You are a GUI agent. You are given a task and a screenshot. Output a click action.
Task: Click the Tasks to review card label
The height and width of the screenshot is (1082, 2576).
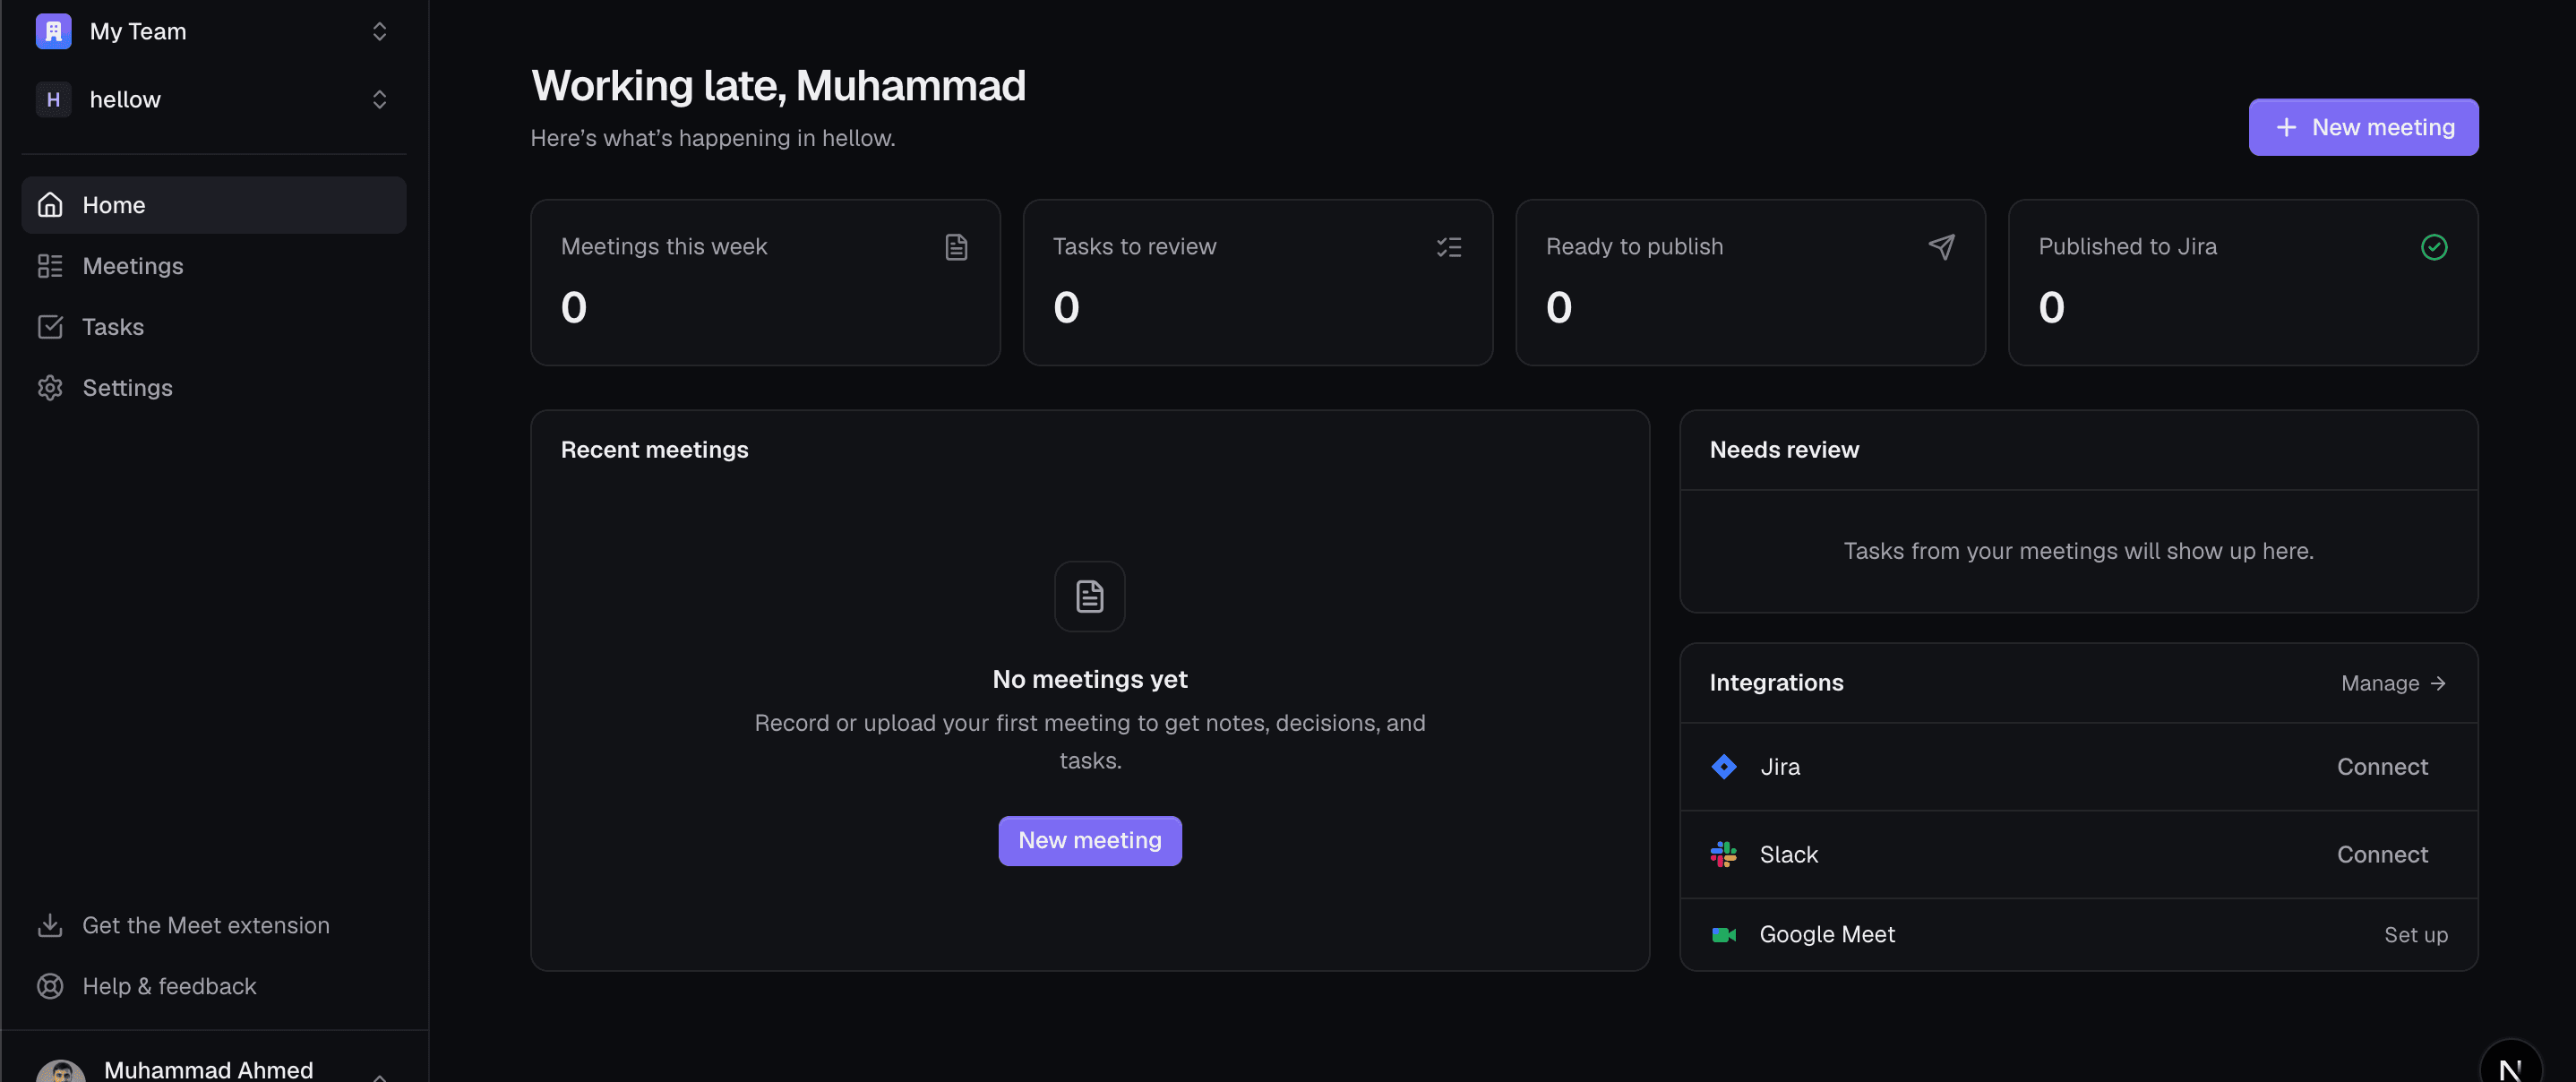1134,247
